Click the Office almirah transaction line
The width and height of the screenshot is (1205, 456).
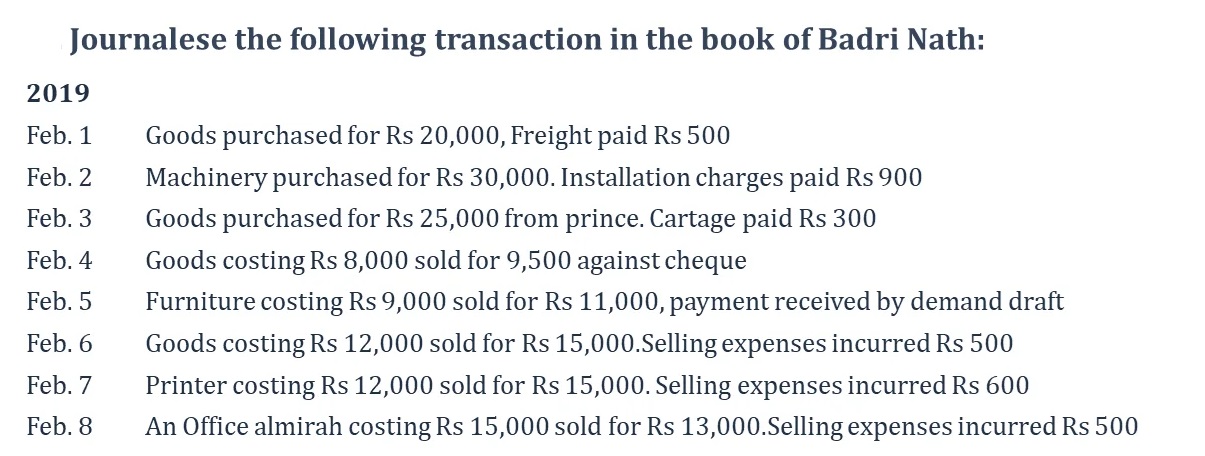(x=641, y=427)
